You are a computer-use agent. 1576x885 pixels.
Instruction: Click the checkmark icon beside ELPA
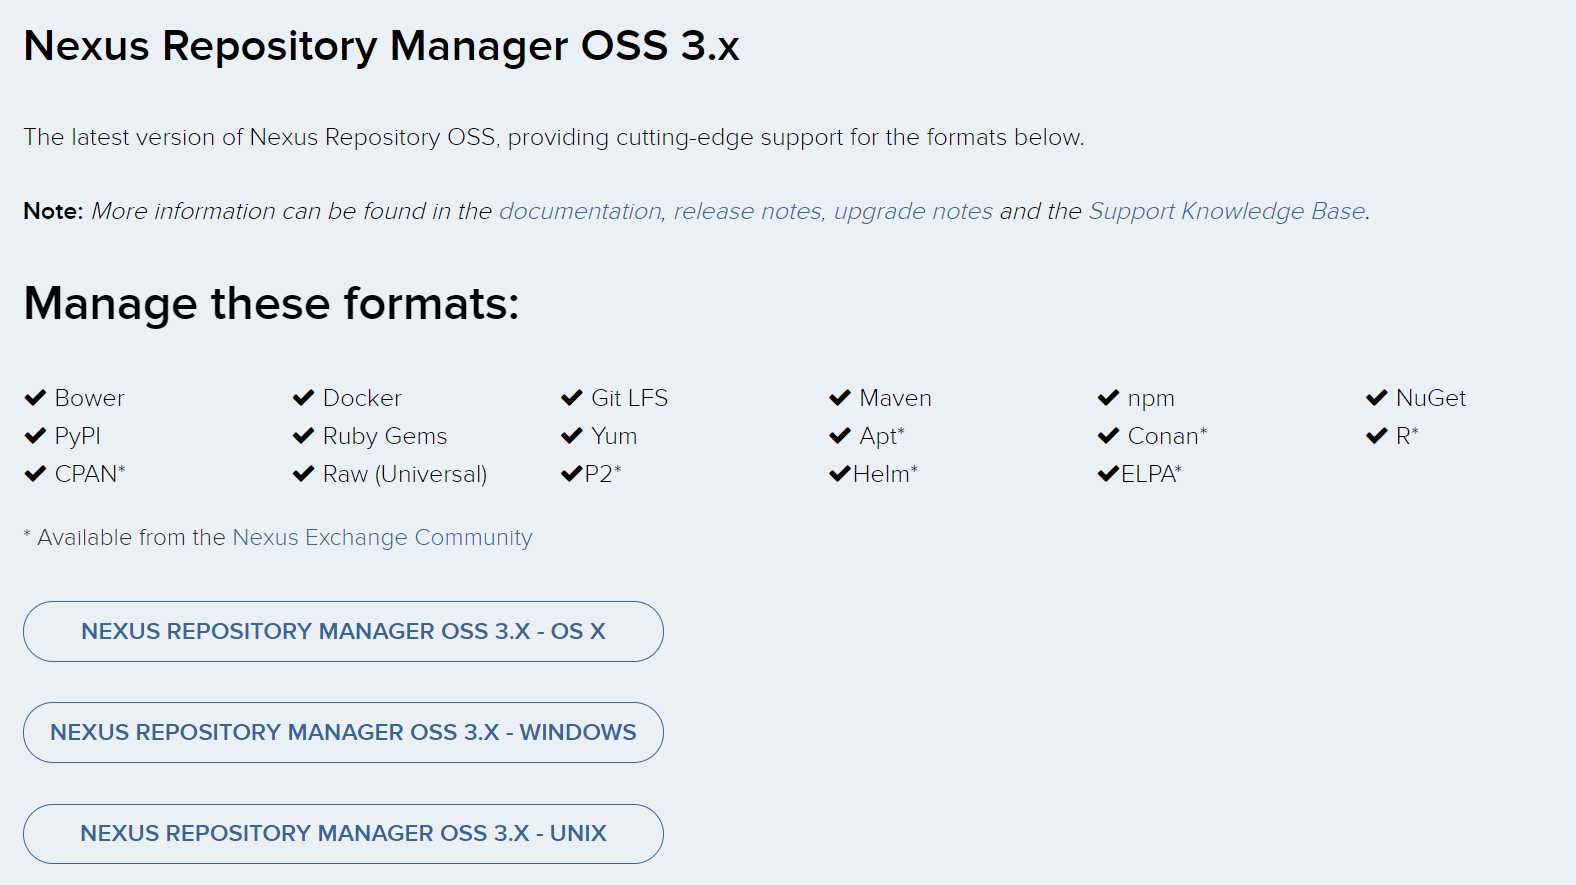coord(1108,473)
